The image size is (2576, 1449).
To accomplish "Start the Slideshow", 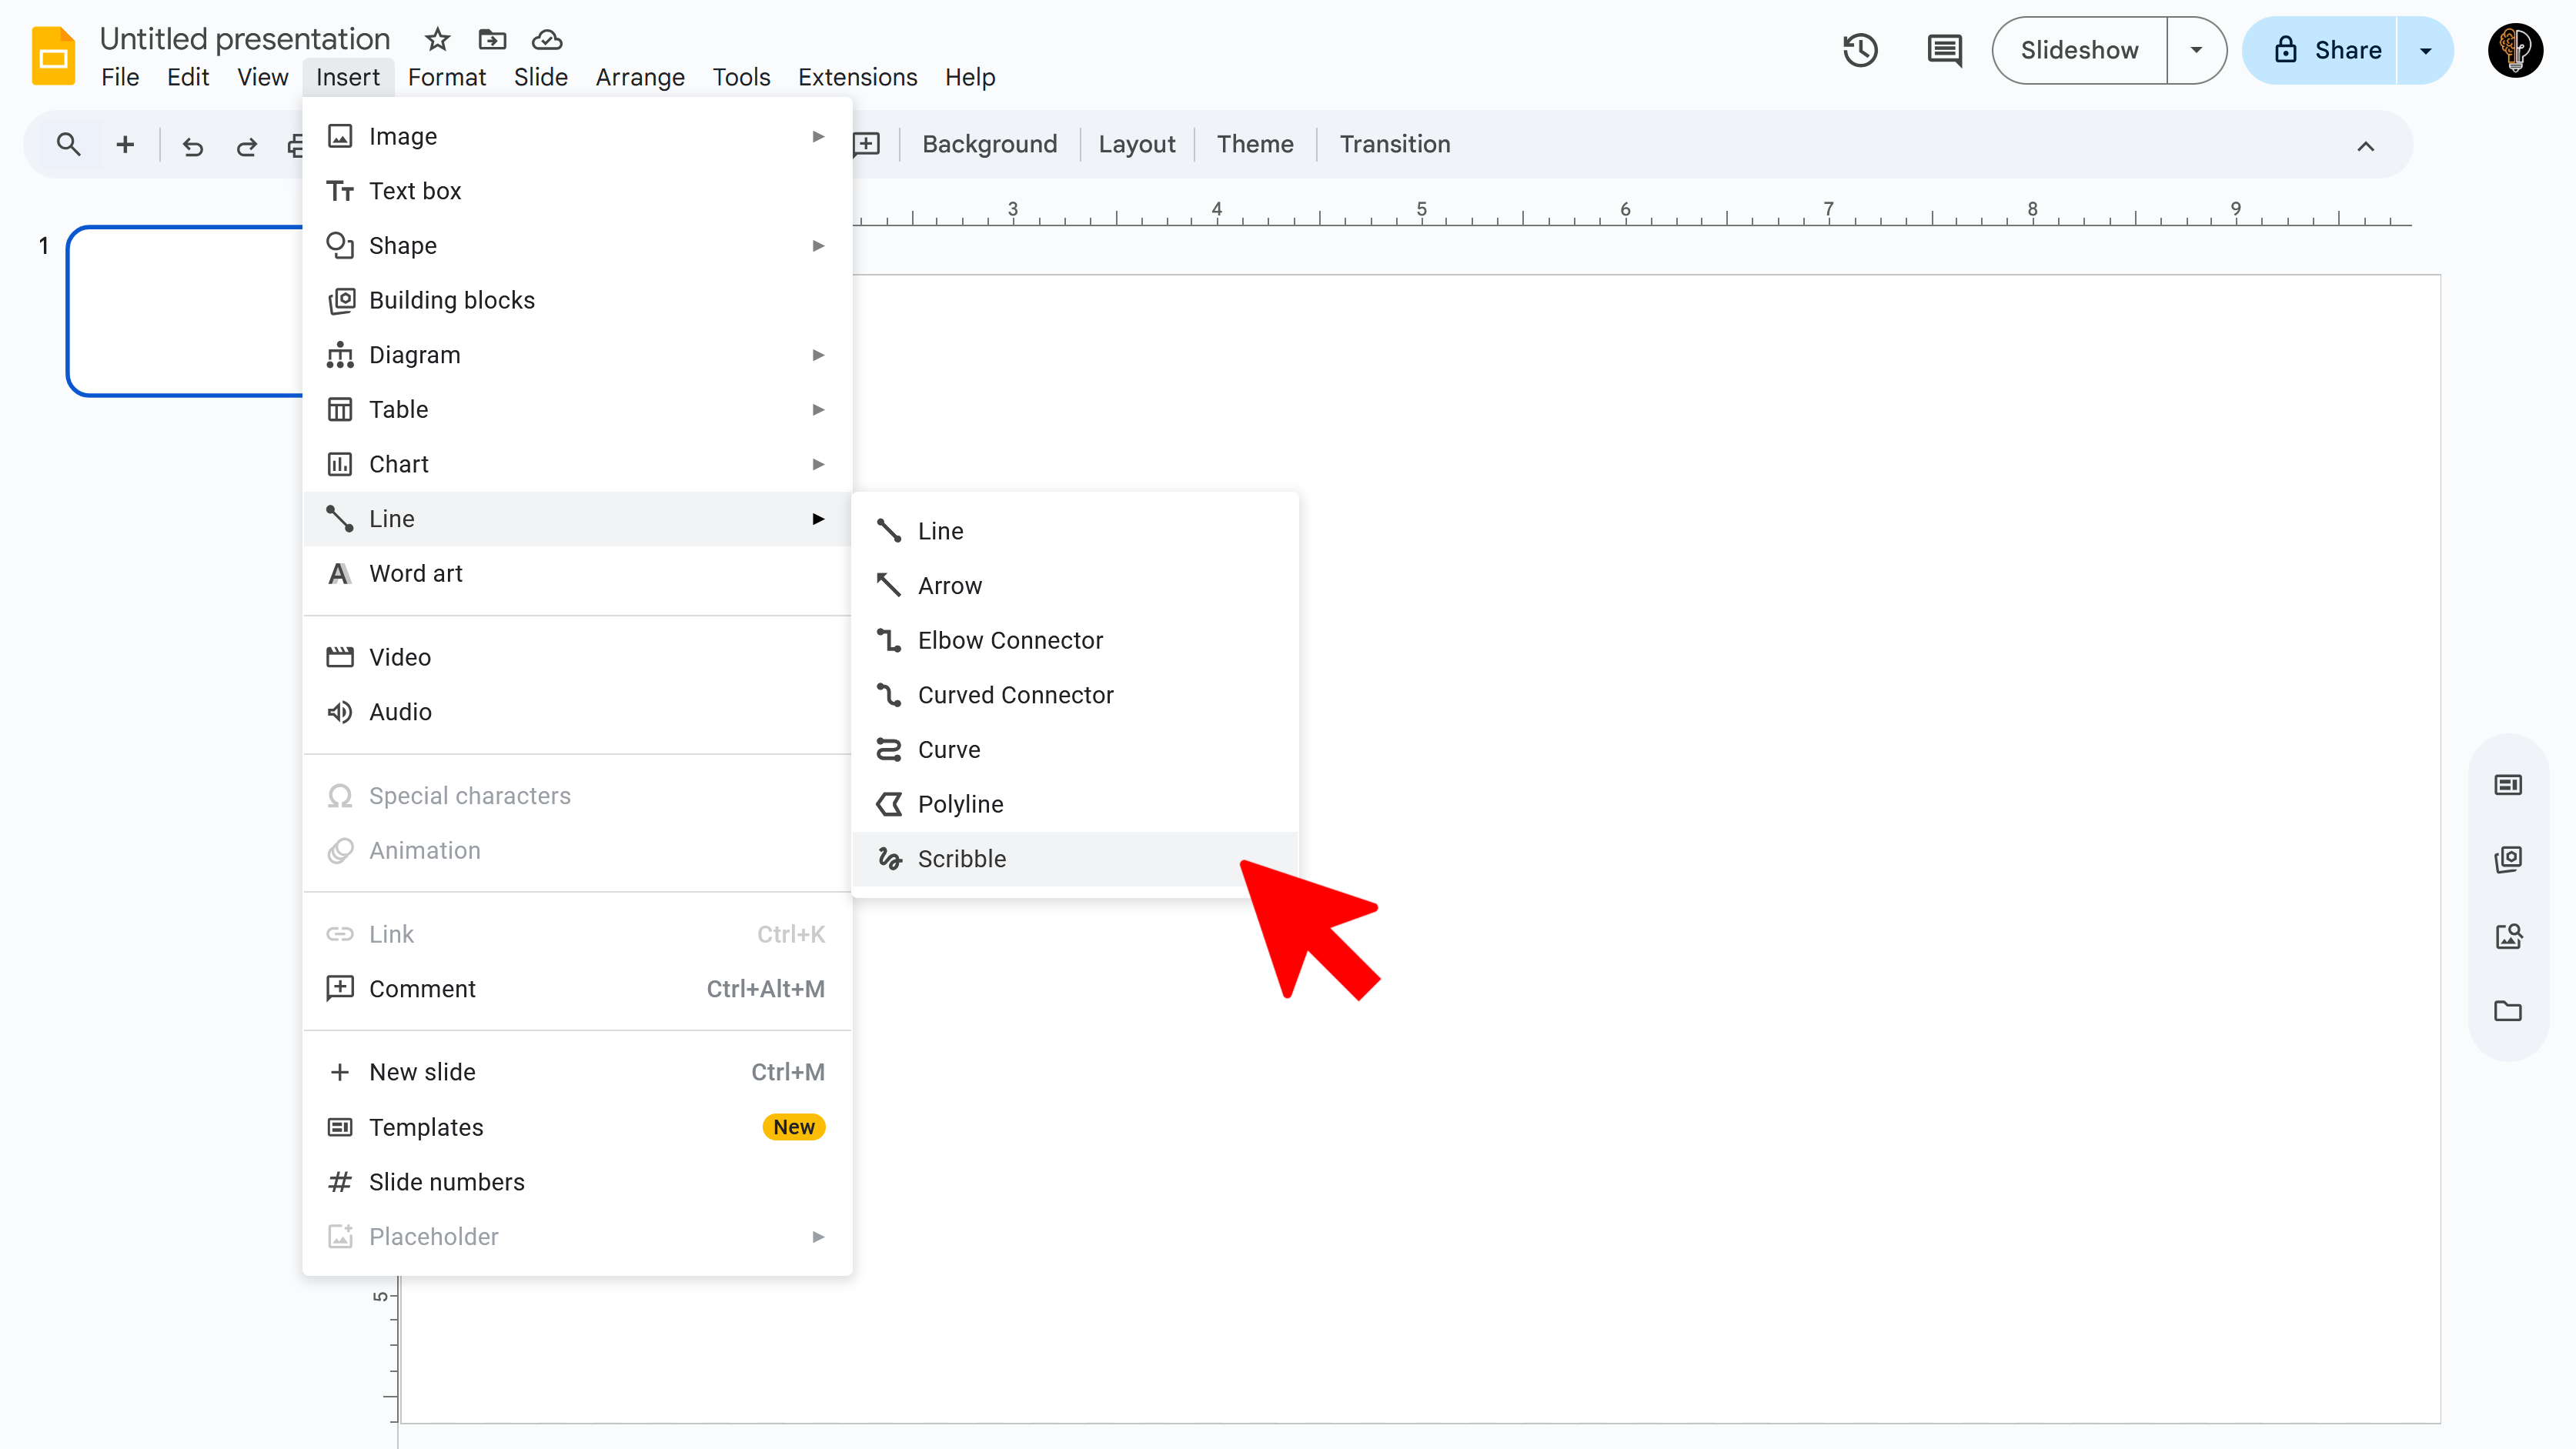I will 2079,50.
